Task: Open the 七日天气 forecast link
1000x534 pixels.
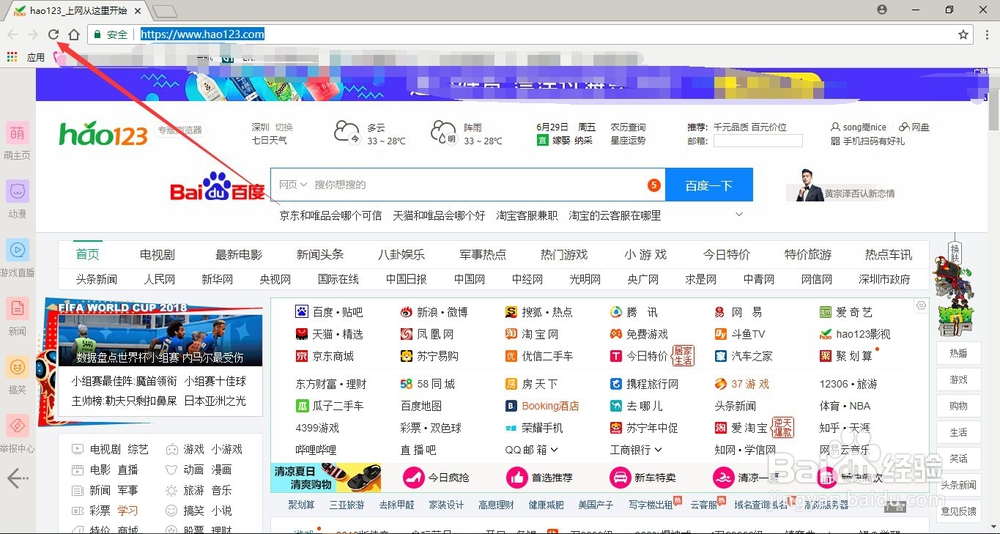Action: pos(269,140)
